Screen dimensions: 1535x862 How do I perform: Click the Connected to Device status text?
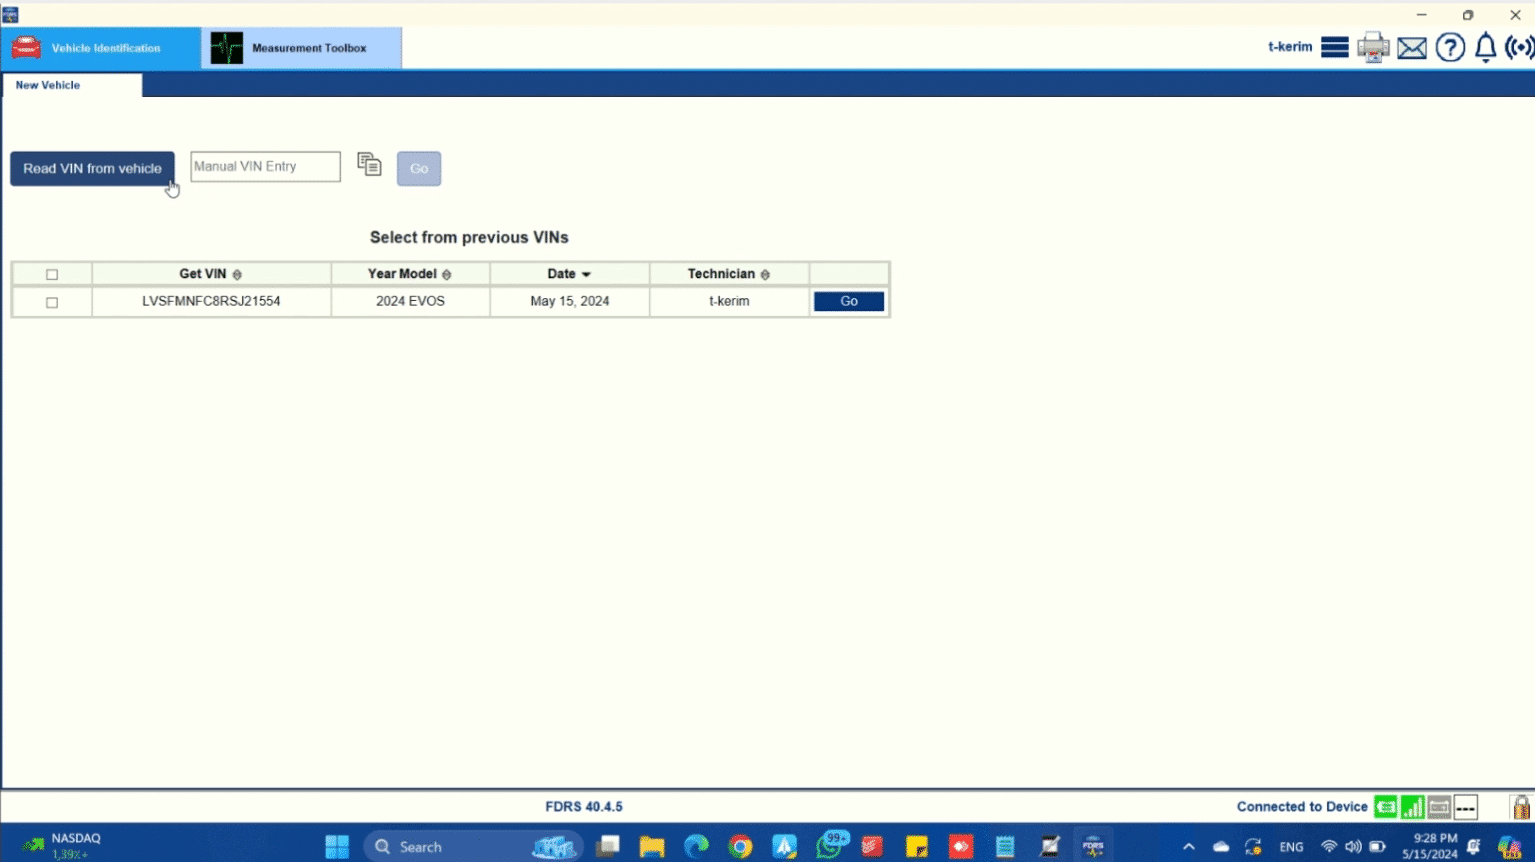click(1302, 807)
